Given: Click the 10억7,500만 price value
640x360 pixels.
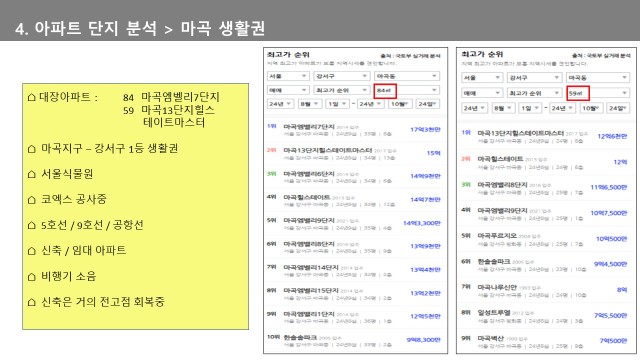Looking at the screenshot, I should coord(609,213).
